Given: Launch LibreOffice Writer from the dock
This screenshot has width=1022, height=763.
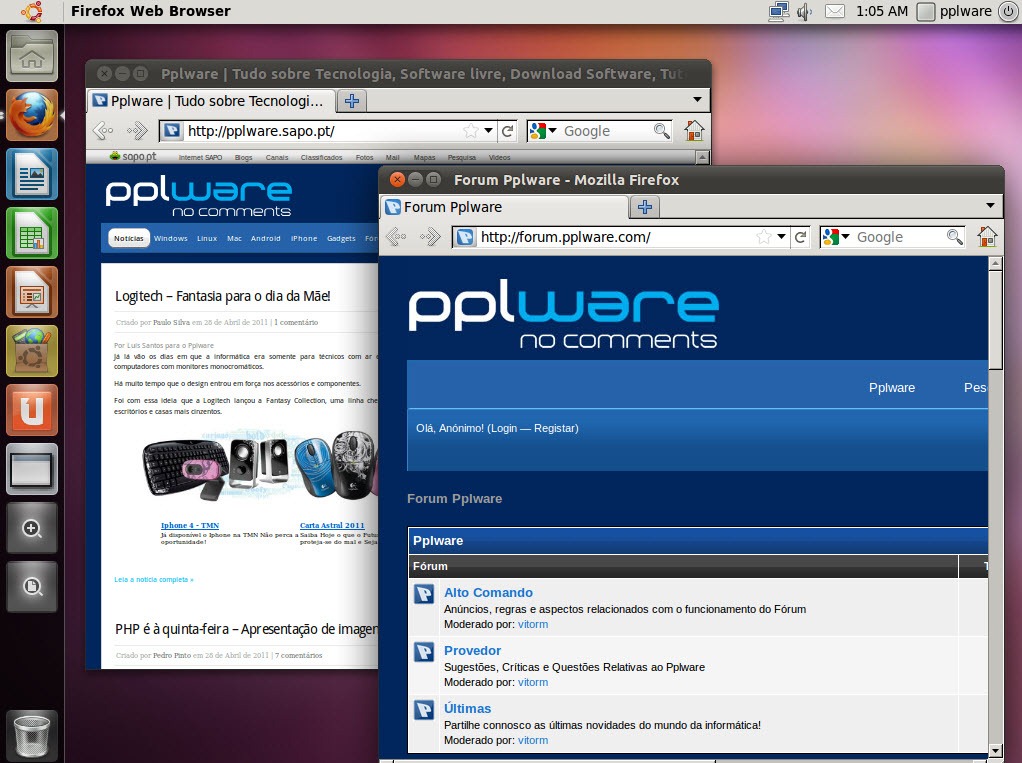Looking at the screenshot, I should [32, 174].
